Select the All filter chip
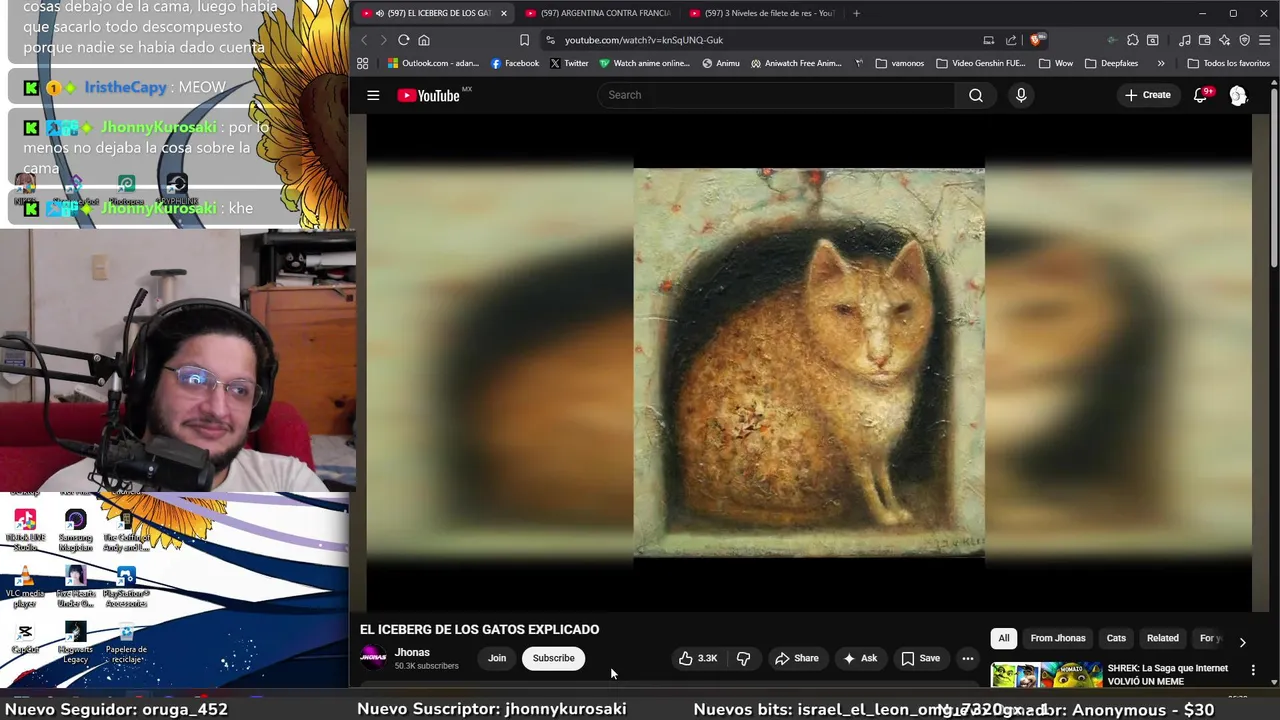Image resolution: width=1280 pixels, height=720 pixels. point(1004,638)
